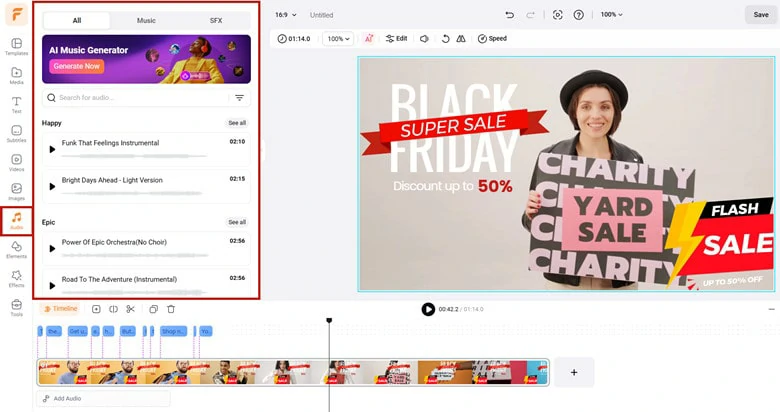The width and height of the screenshot is (780, 412).
Task: Switch to the SFX tab
Action: point(216,20)
